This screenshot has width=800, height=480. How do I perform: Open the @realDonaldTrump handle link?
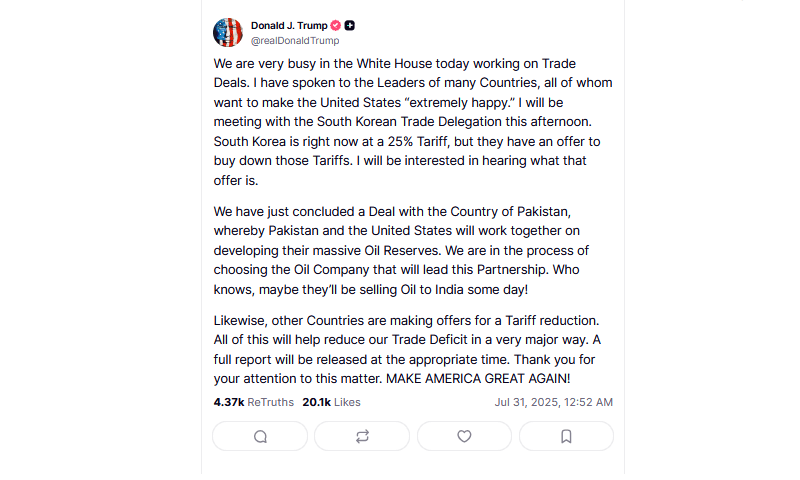(294, 41)
